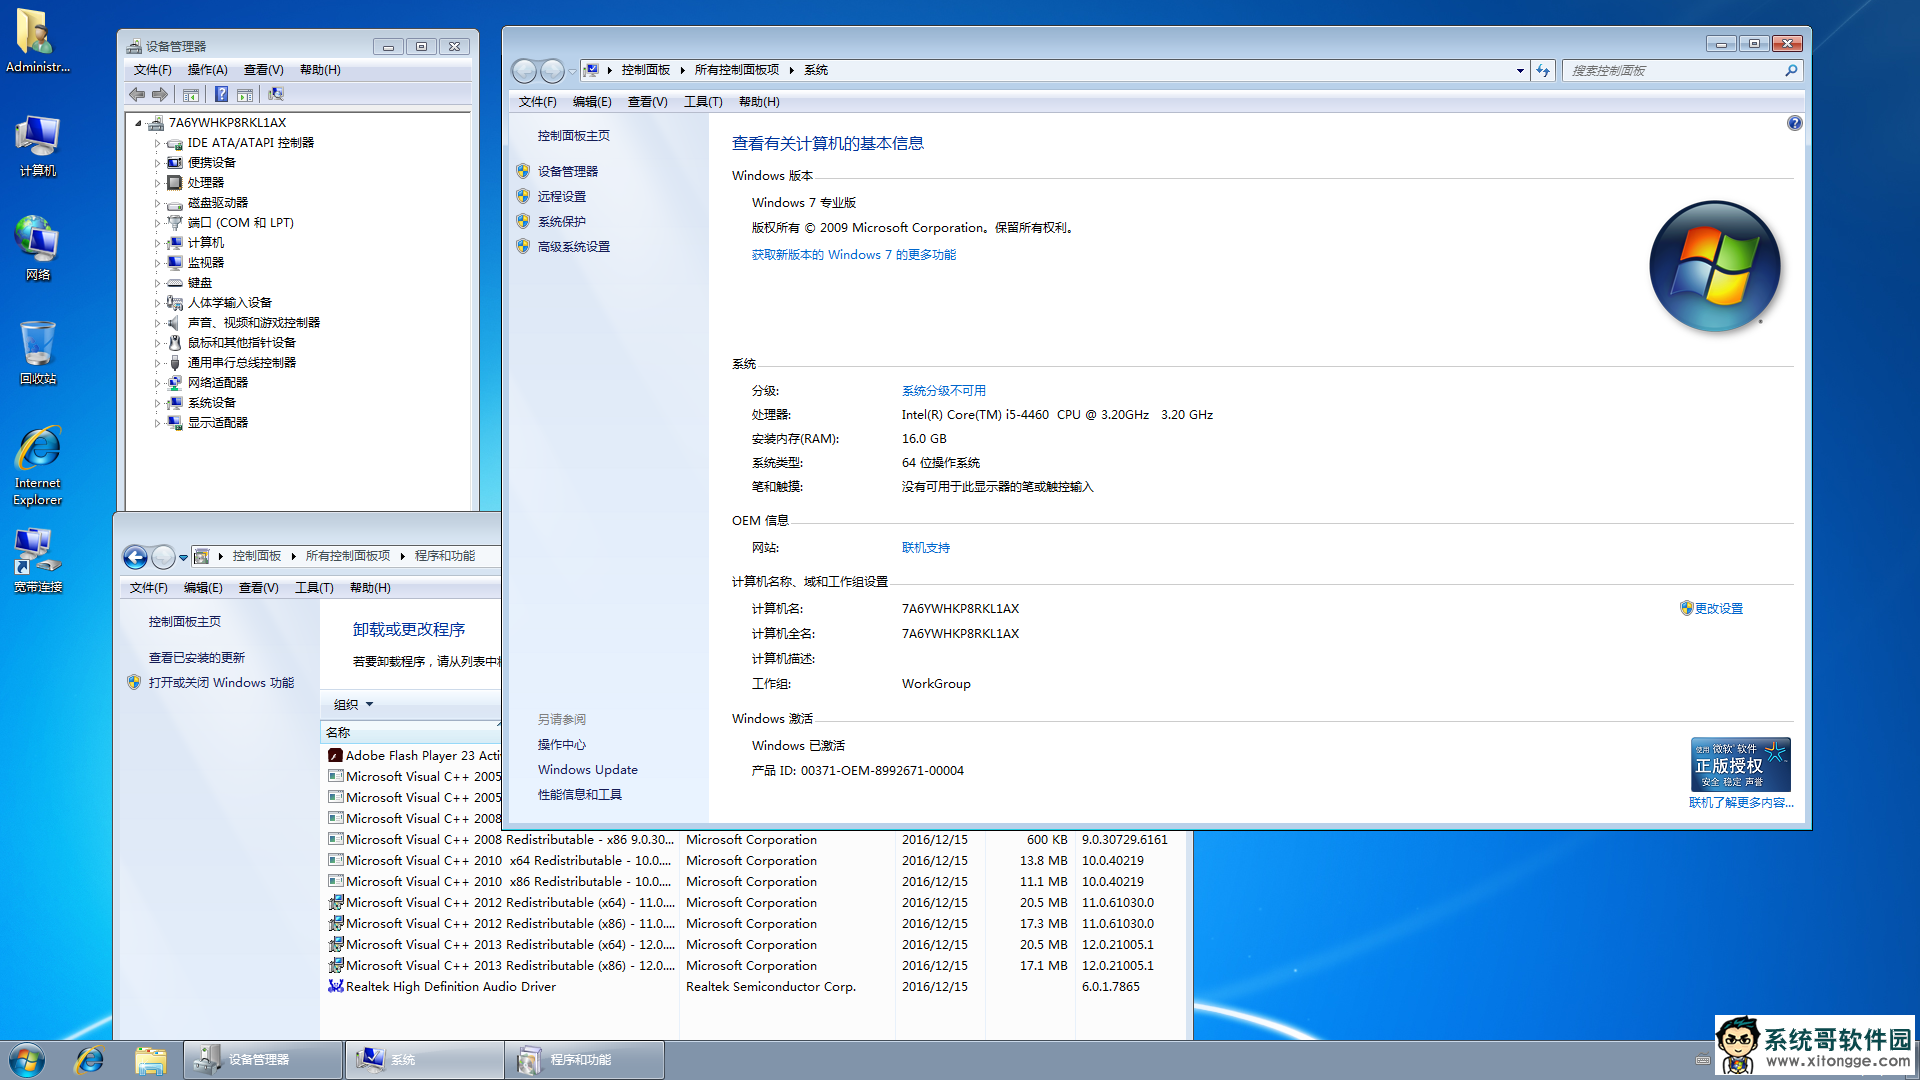The image size is (1920, 1080).
Task: Open the 宽带连接 desktop shortcut
Action: click(x=37, y=560)
